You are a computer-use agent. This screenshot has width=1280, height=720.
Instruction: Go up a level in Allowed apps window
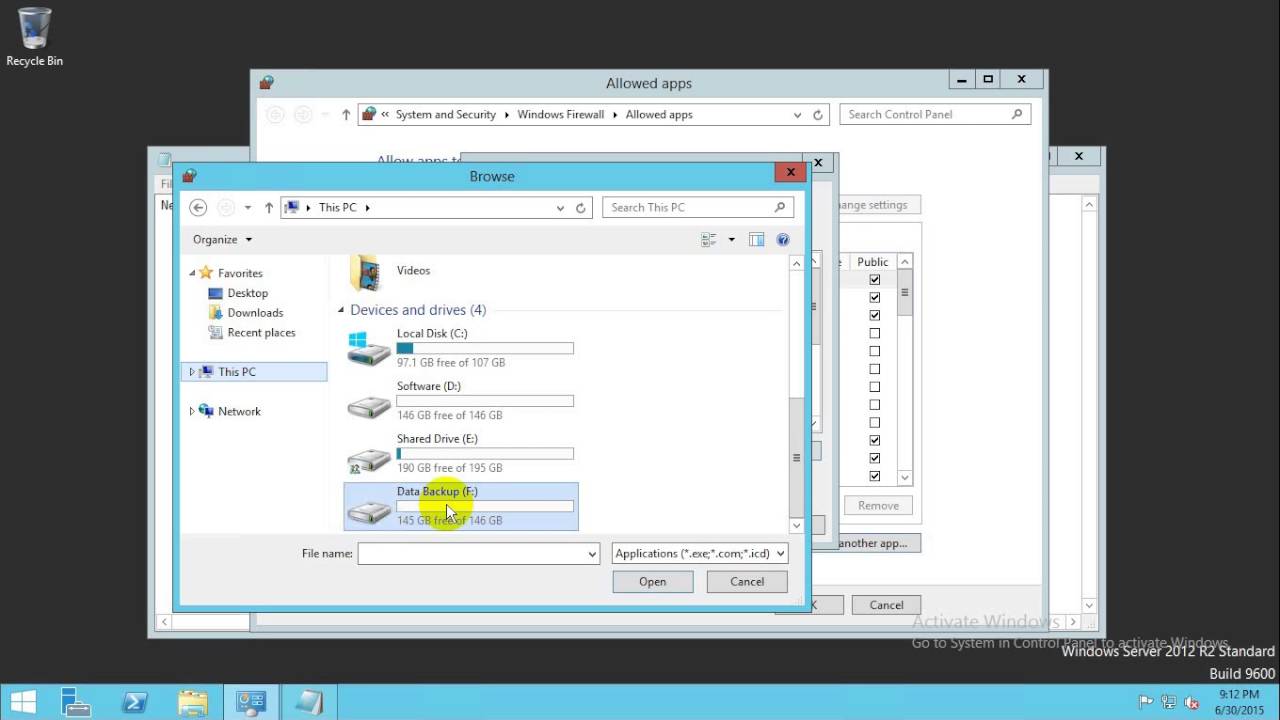[346, 115]
